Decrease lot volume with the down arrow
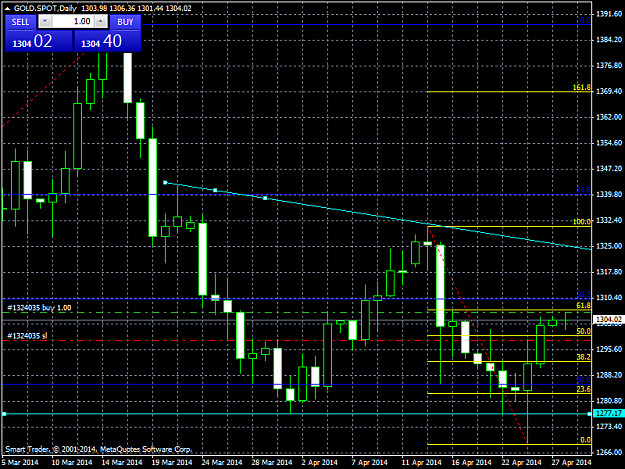The height and width of the screenshot is (469, 625). (x=45, y=22)
